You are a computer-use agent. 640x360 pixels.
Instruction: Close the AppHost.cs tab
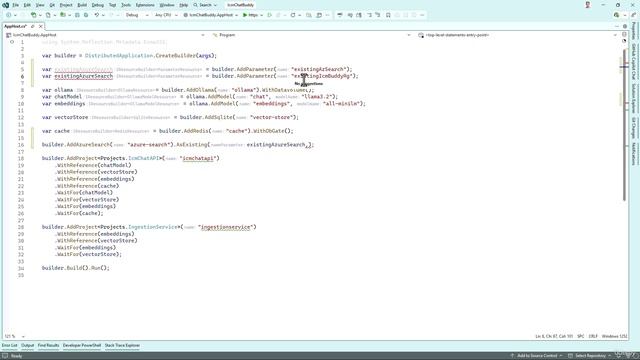pyautogui.click(x=40, y=26)
